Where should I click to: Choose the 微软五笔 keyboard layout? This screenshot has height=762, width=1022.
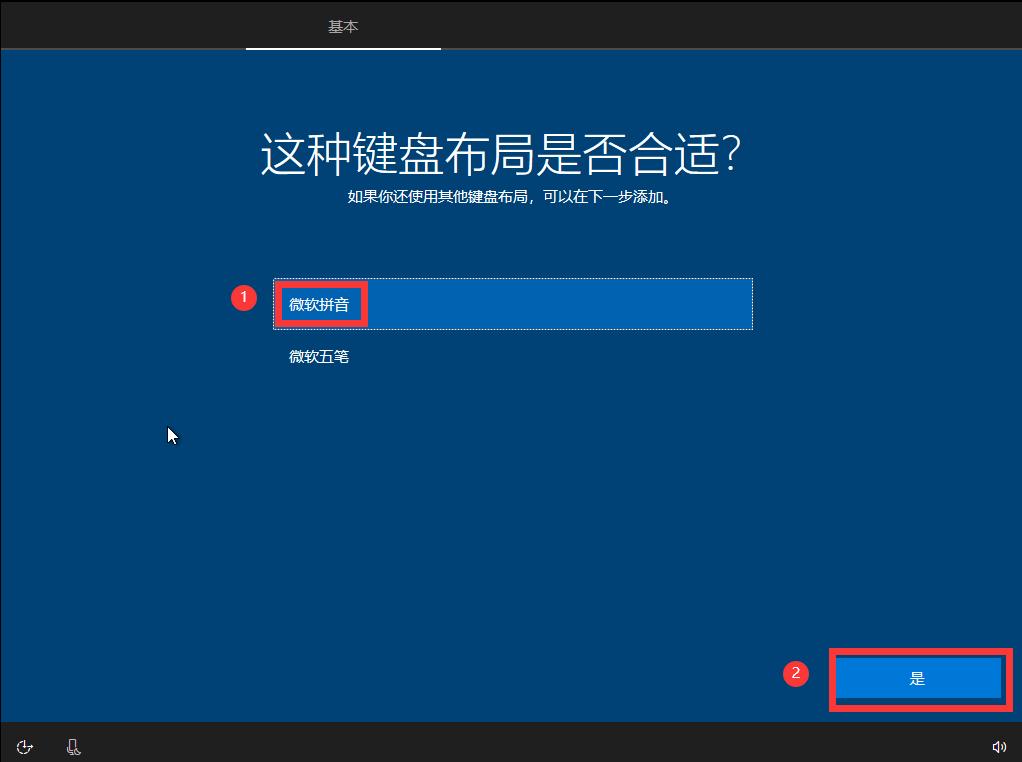click(x=513, y=357)
